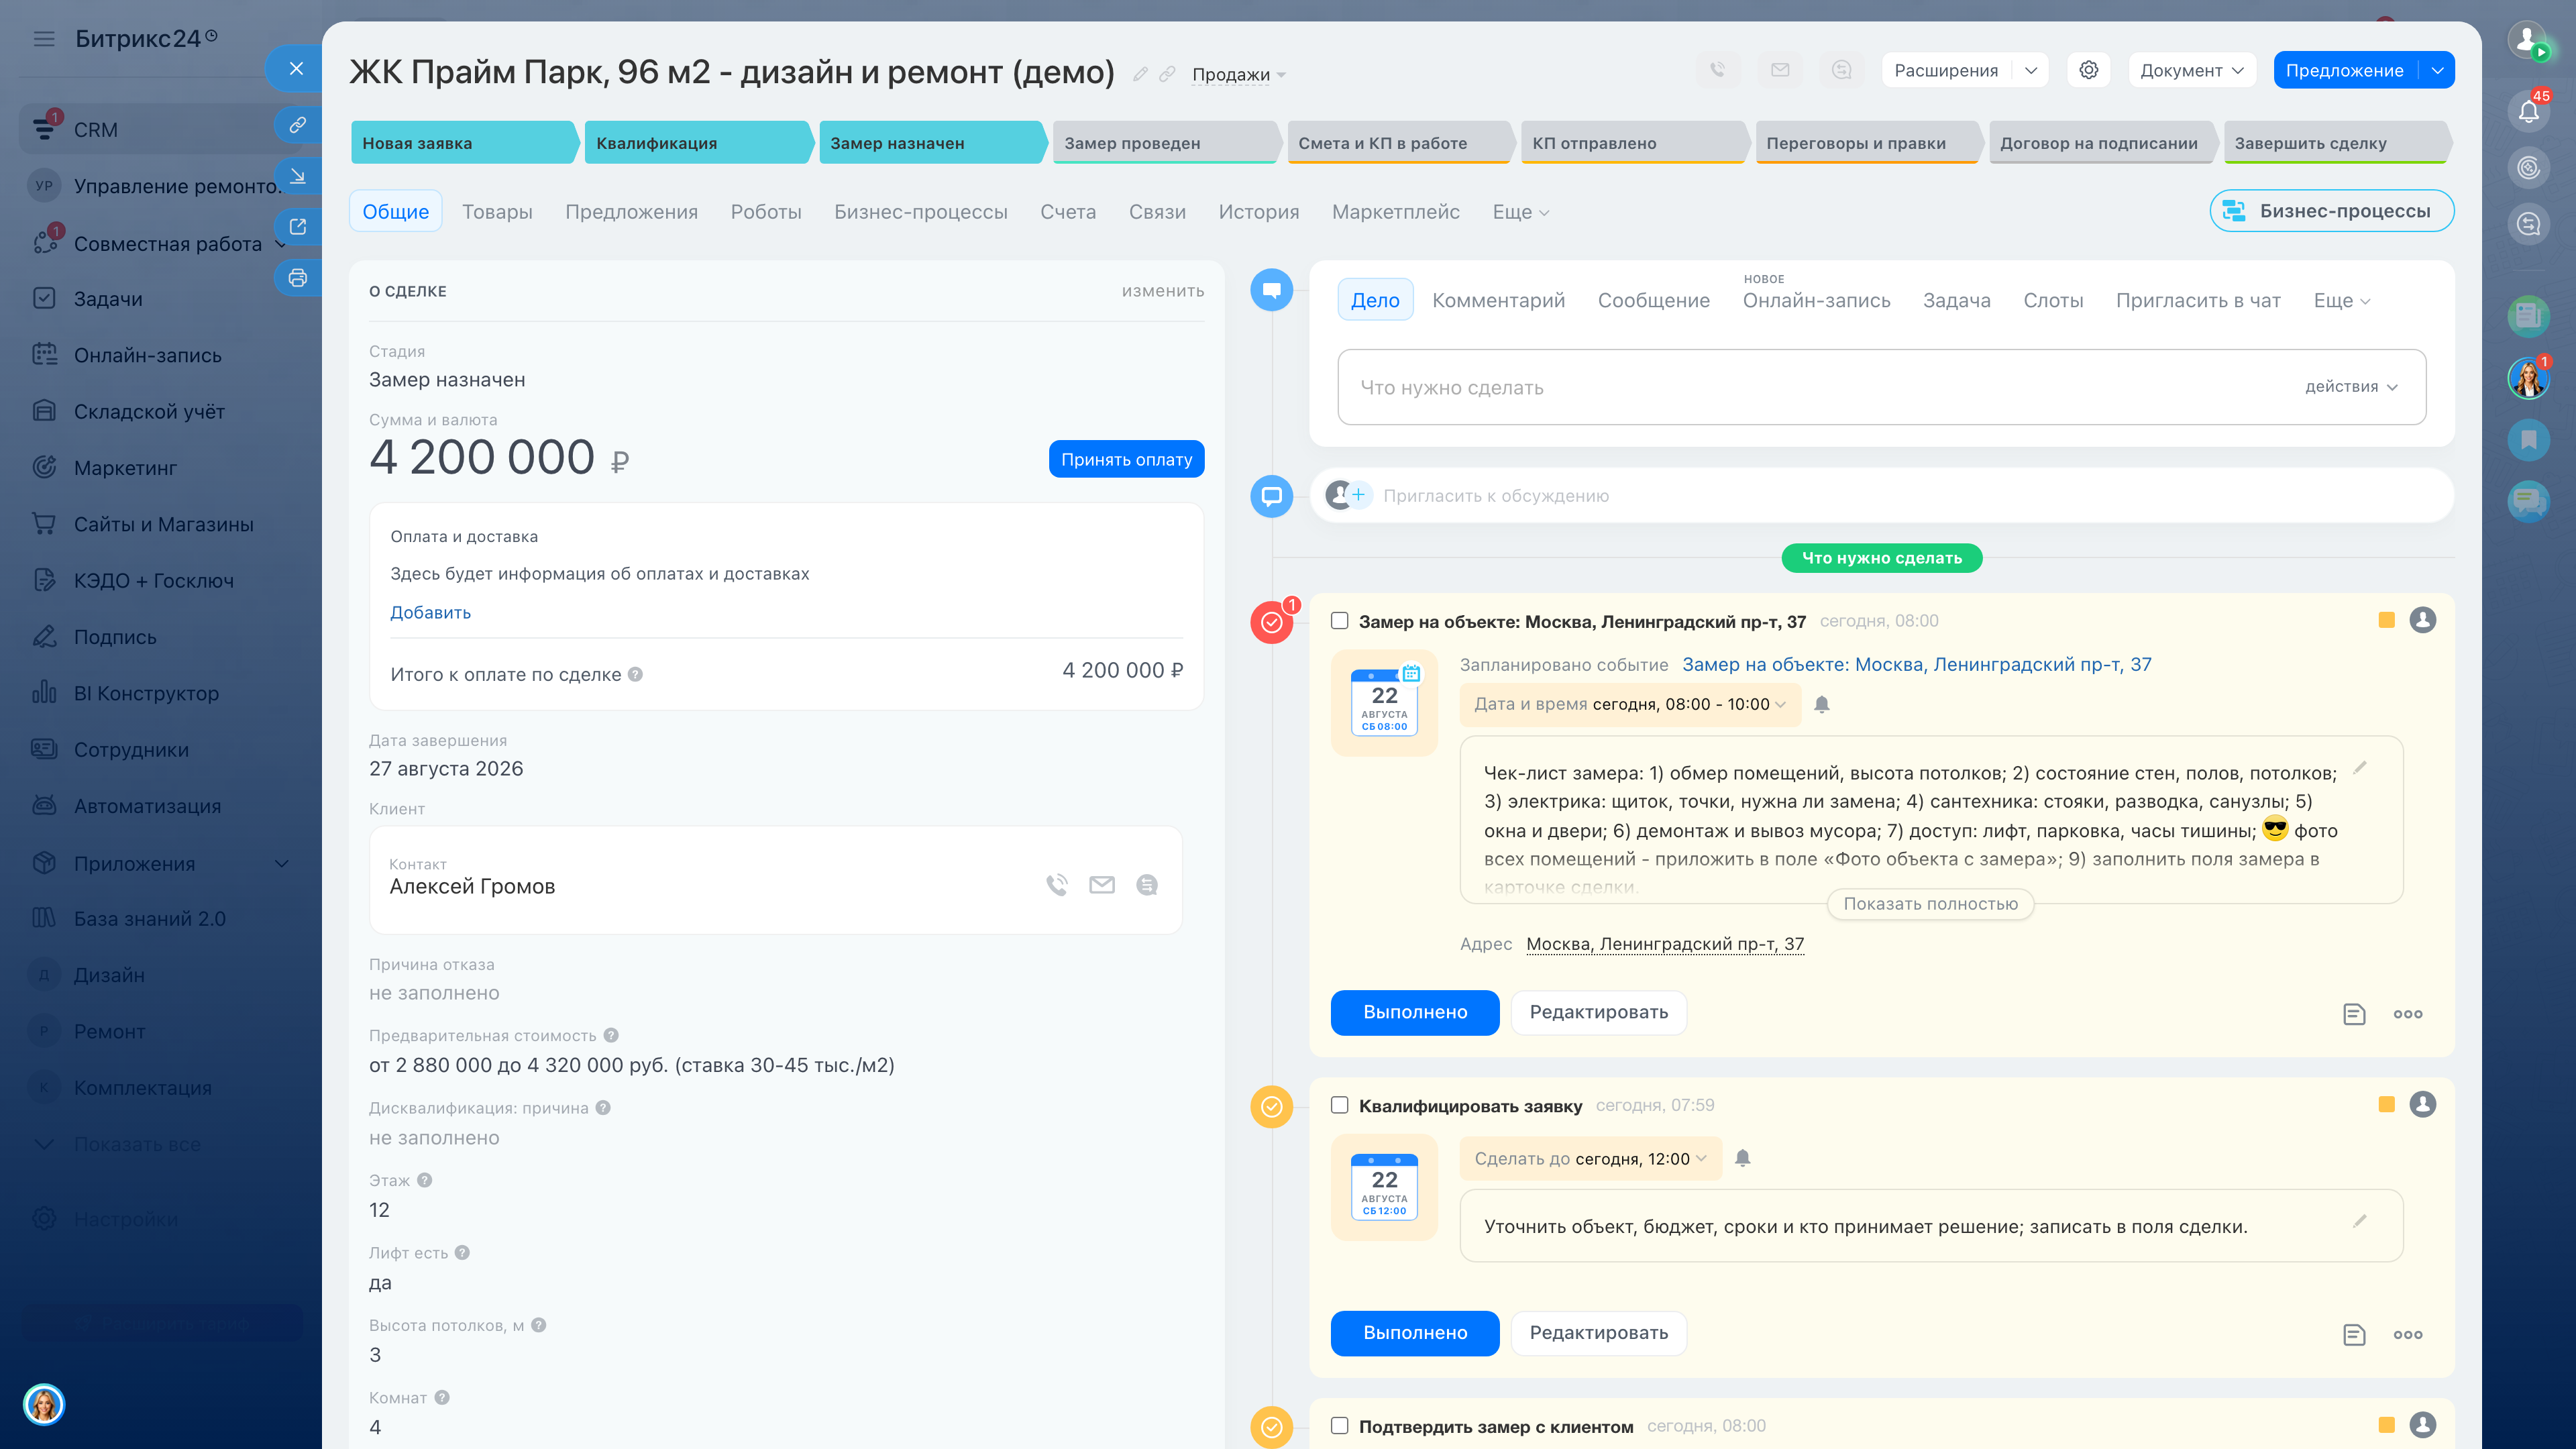
Task: Click the bell reminder icon in Квалифицировать заявку
Action: (1743, 1158)
